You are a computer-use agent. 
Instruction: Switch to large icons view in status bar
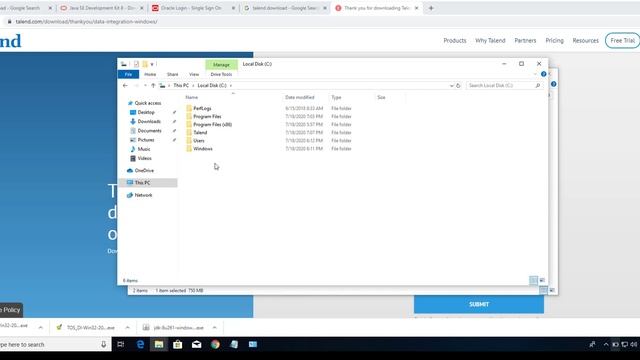542,280
